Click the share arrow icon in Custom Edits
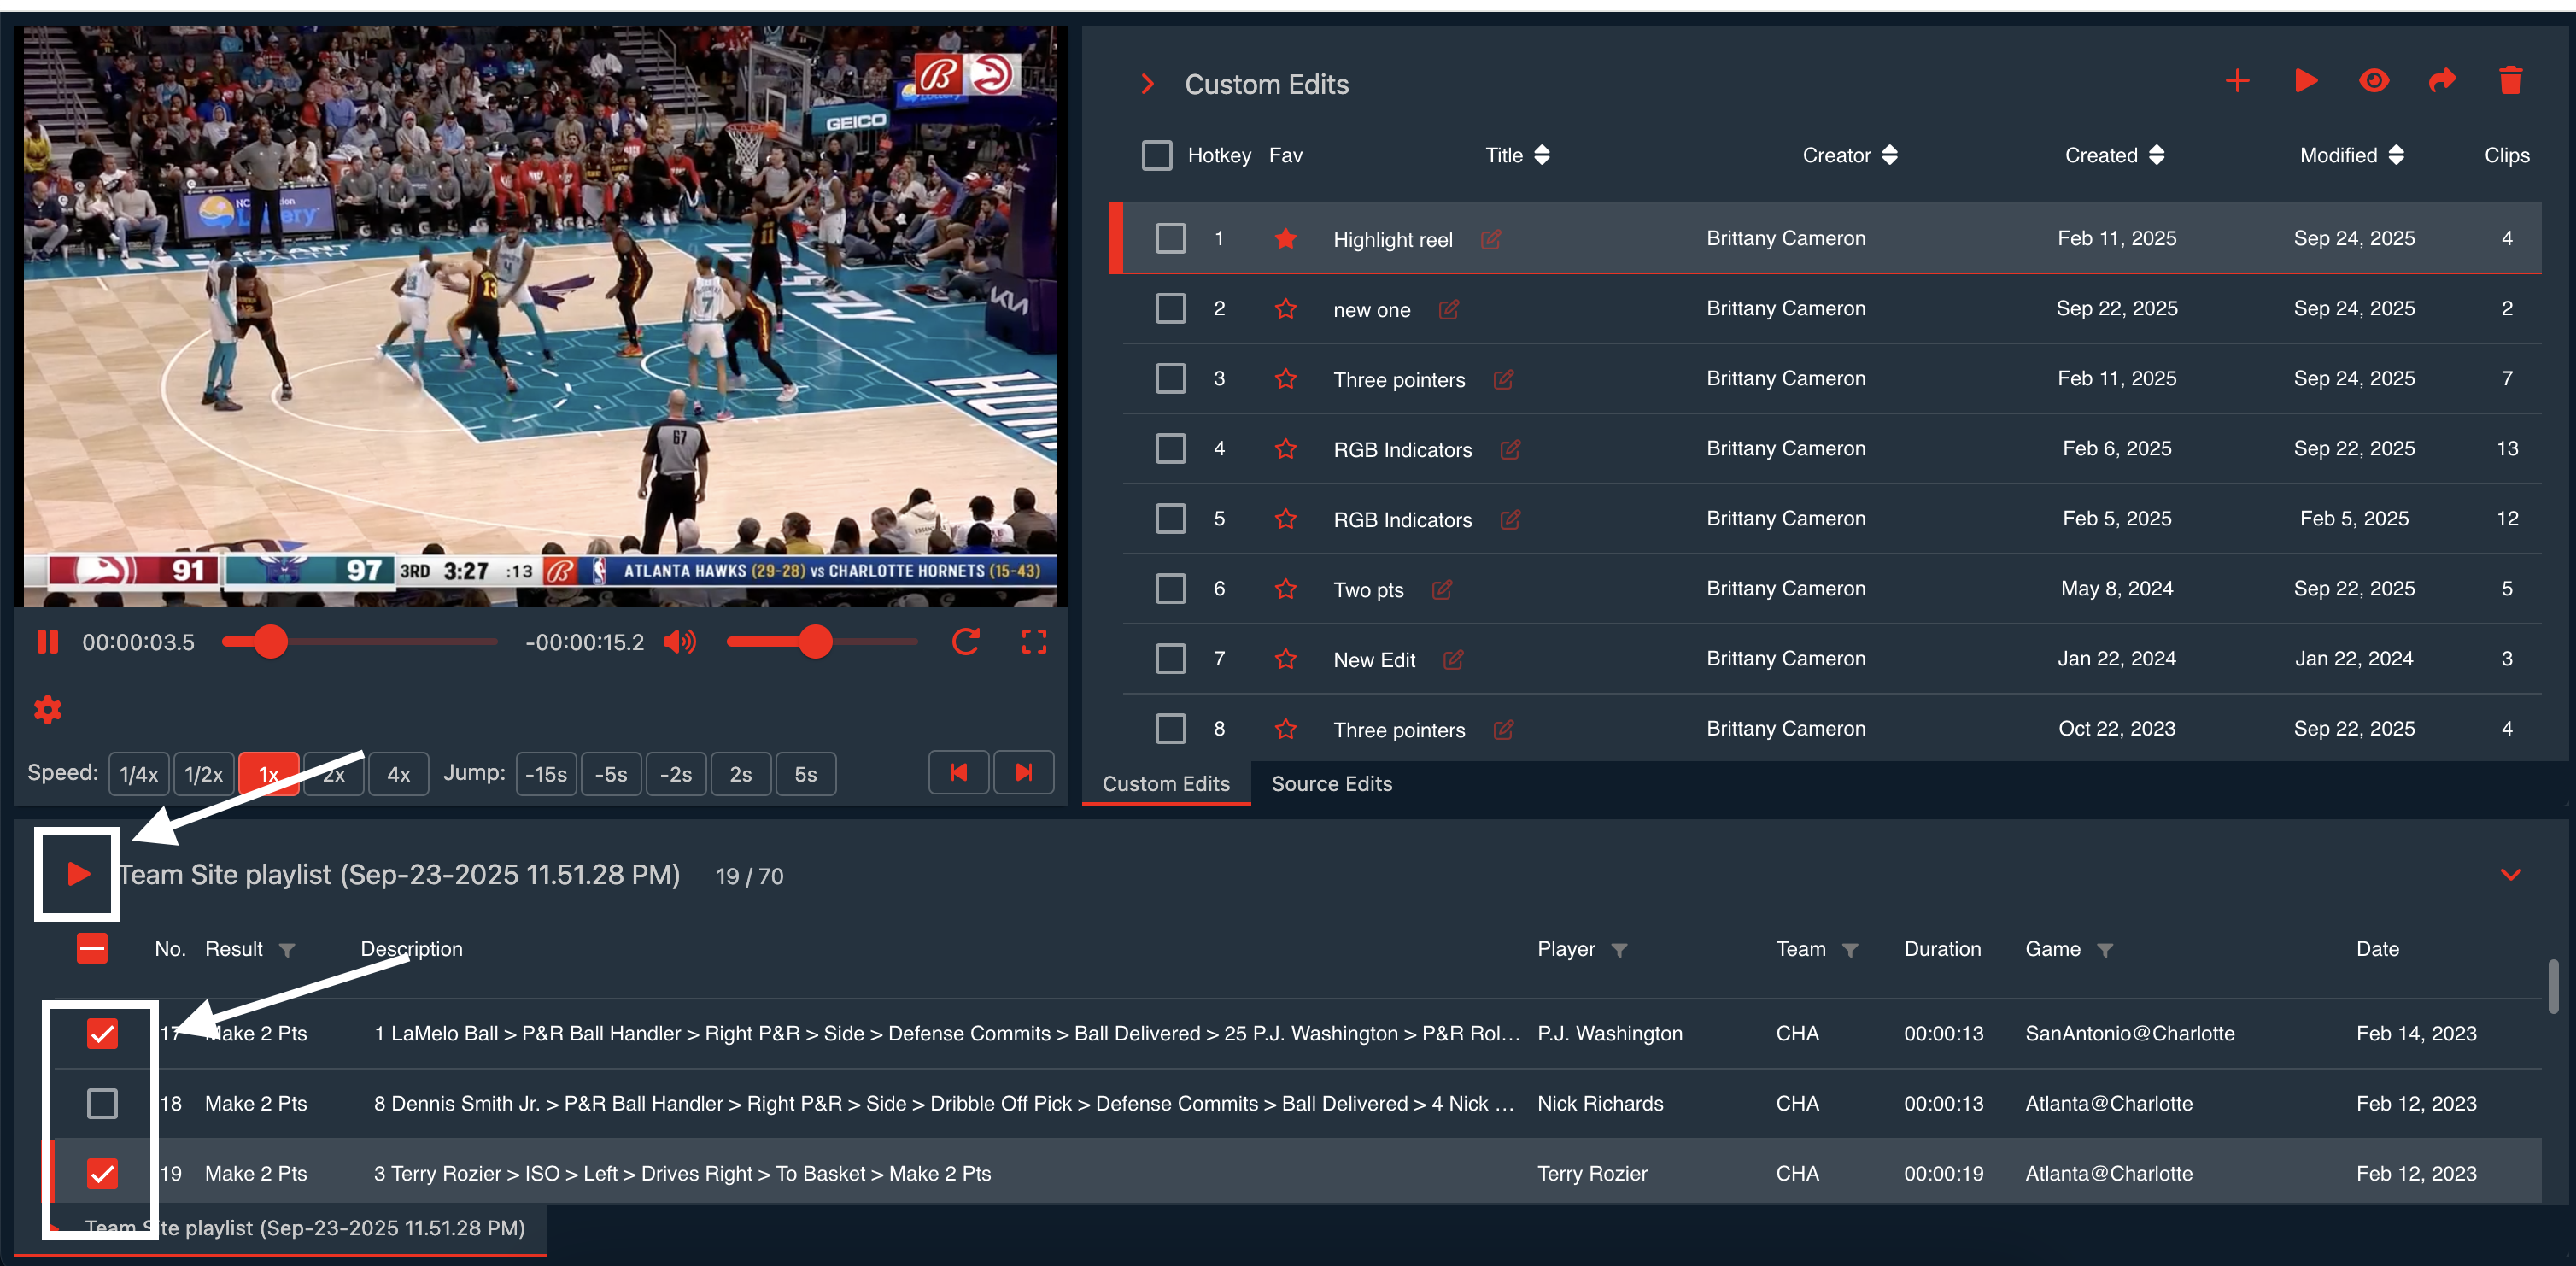The image size is (2576, 1266). point(2442,81)
